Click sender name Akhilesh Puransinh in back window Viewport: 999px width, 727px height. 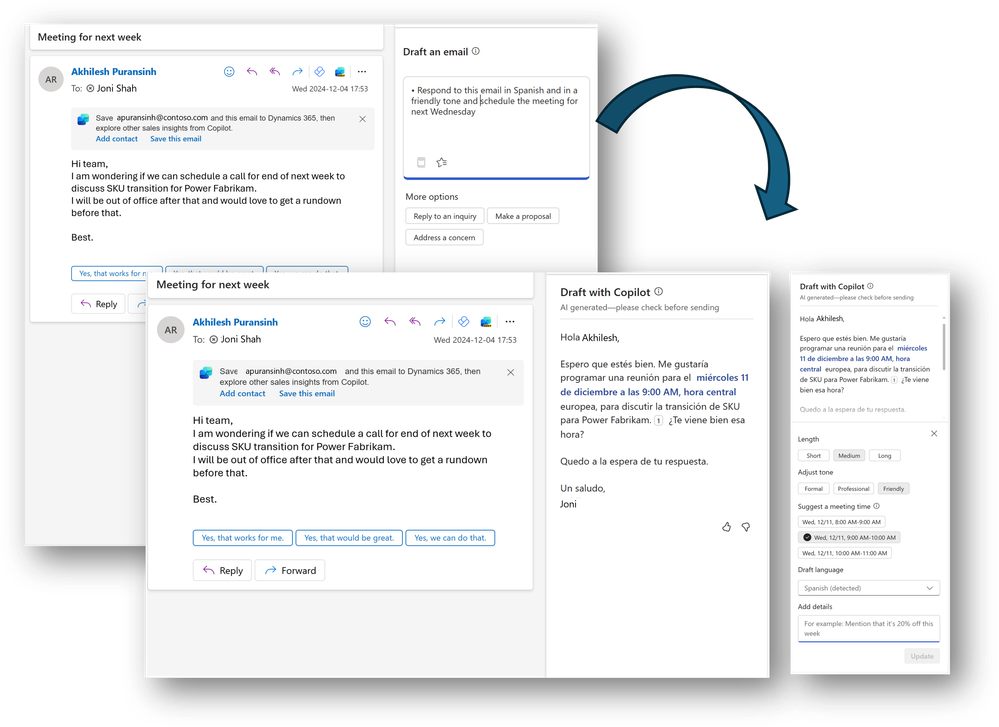pyautogui.click(x=113, y=71)
